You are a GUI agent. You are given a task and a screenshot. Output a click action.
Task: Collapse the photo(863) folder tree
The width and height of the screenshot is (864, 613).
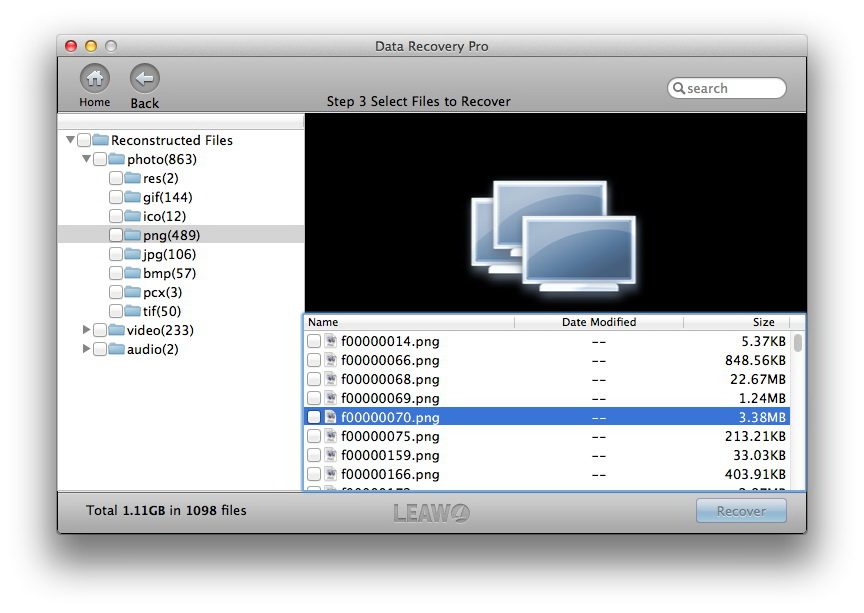(86, 159)
